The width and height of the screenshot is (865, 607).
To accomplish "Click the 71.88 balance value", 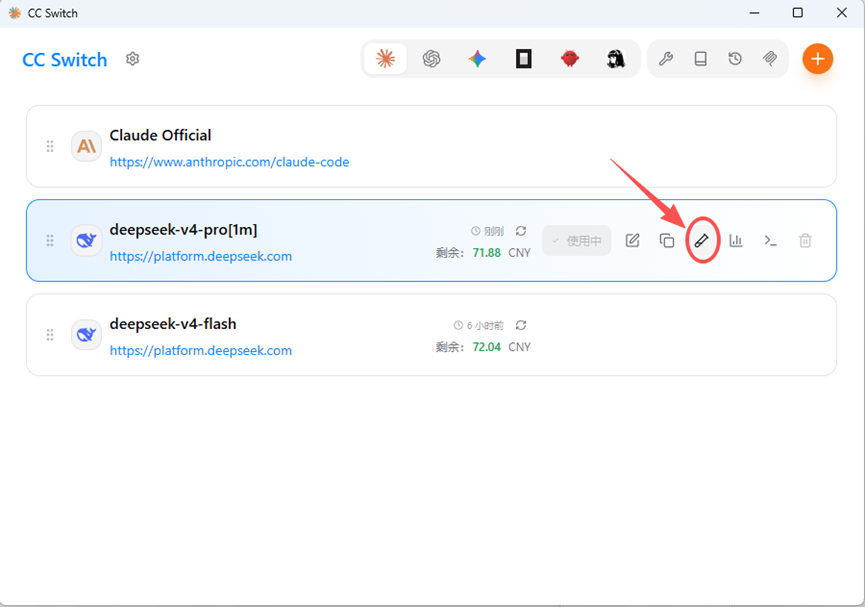I will [487, 253].
